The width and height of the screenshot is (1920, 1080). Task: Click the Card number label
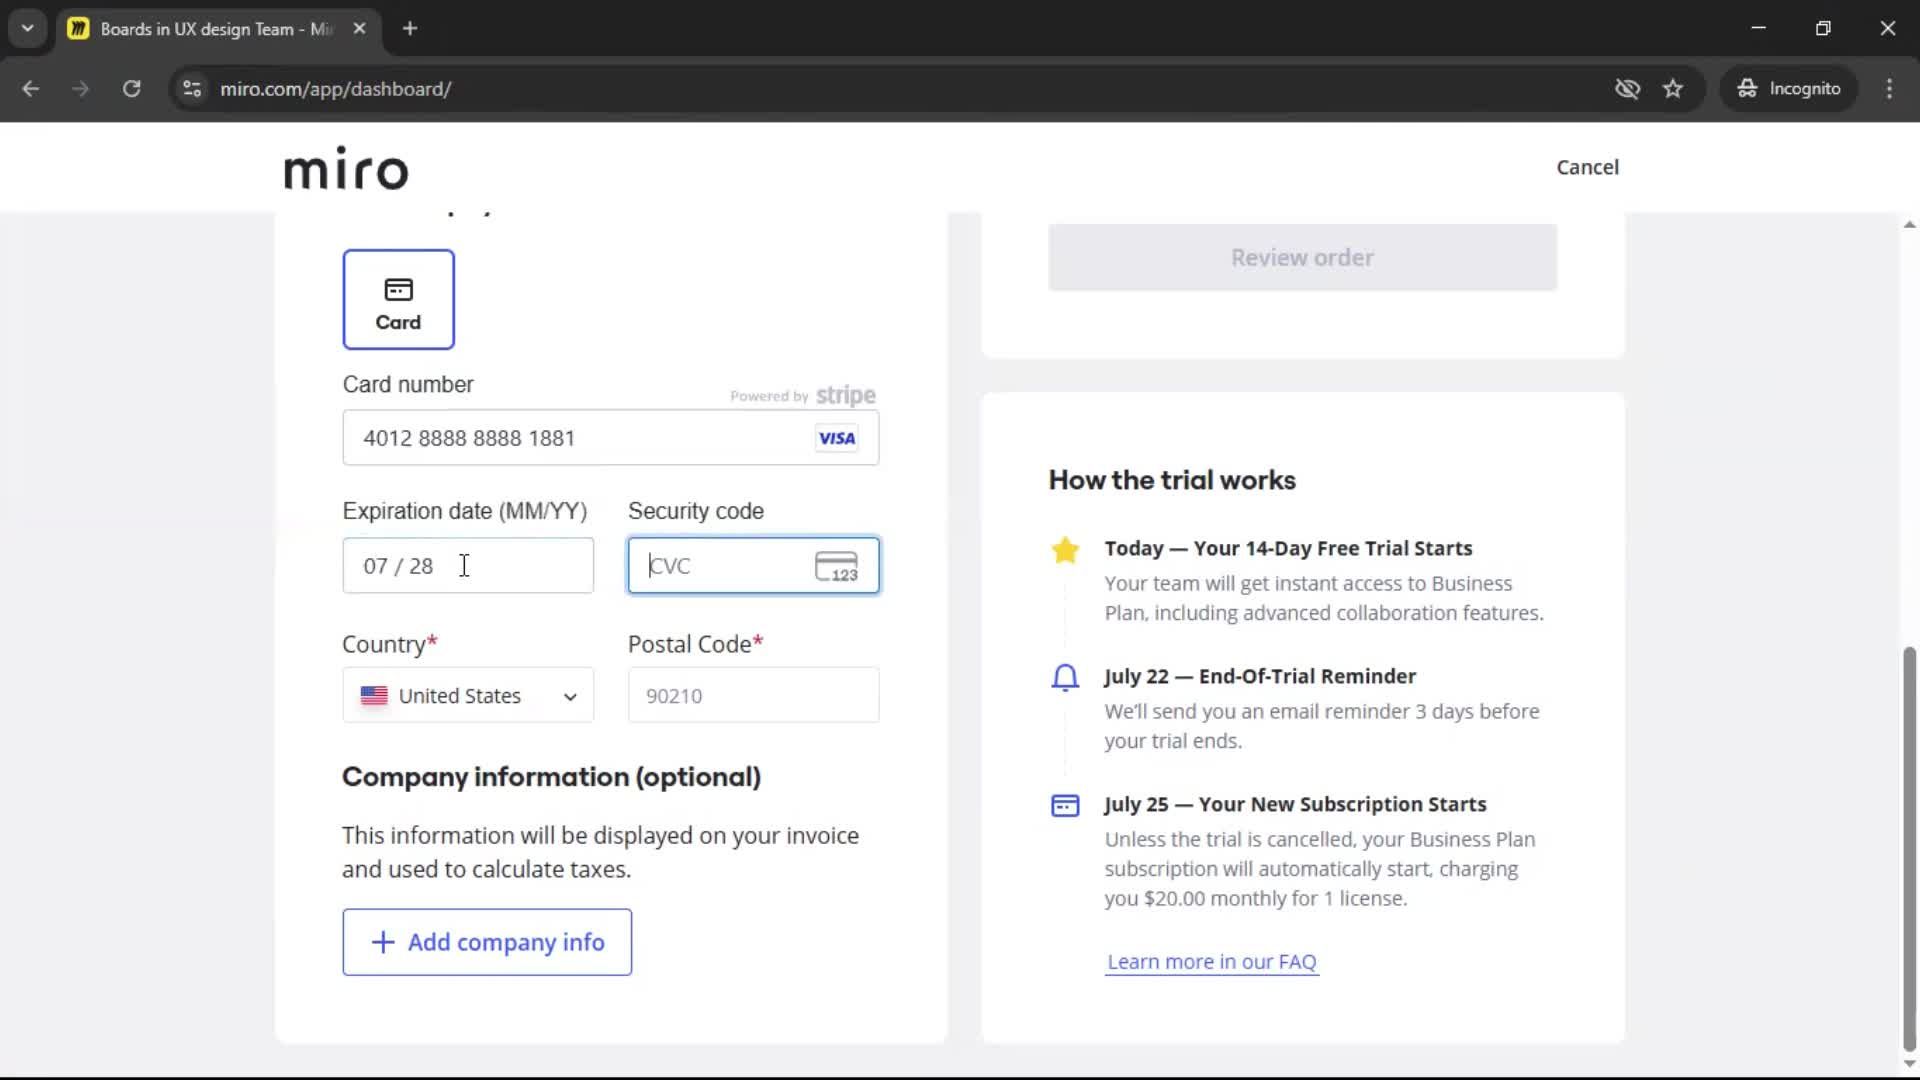click(x=408, y=385)
